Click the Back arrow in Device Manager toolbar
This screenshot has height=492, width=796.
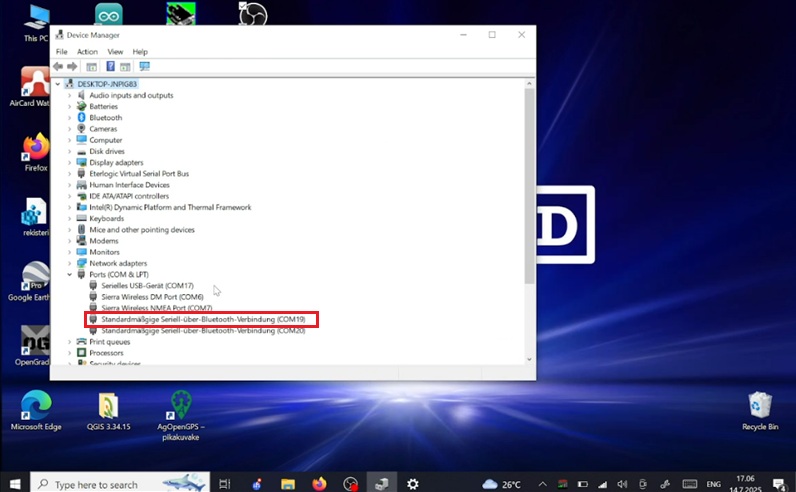pos(59,66)
